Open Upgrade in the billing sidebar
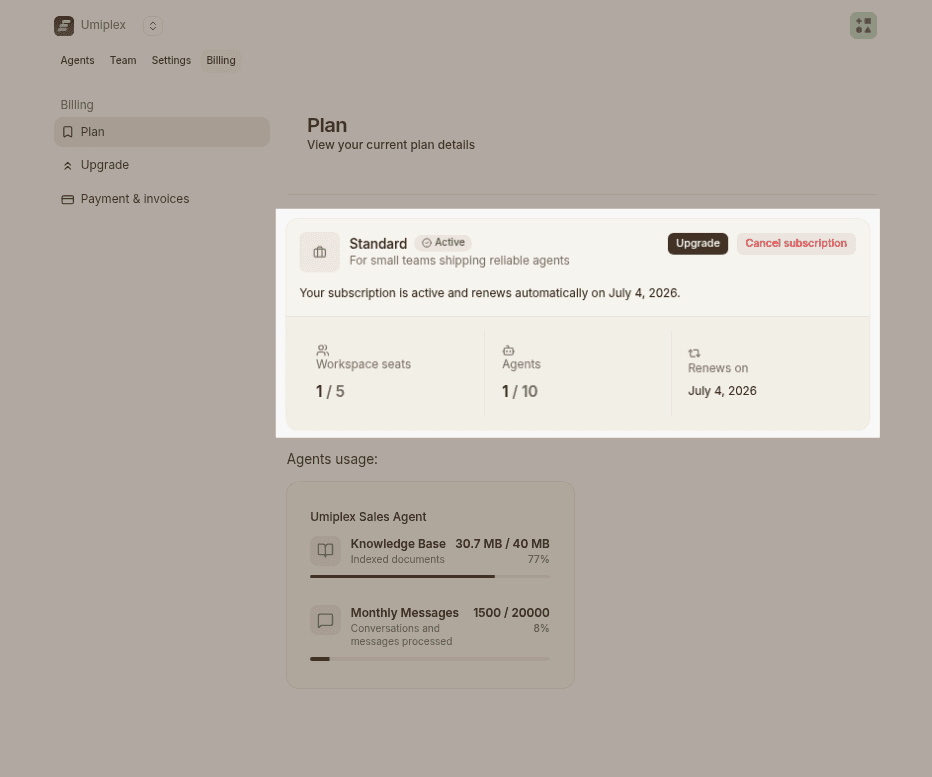The width and height of the screenshot is (932, 777). (x=162, y=165)
